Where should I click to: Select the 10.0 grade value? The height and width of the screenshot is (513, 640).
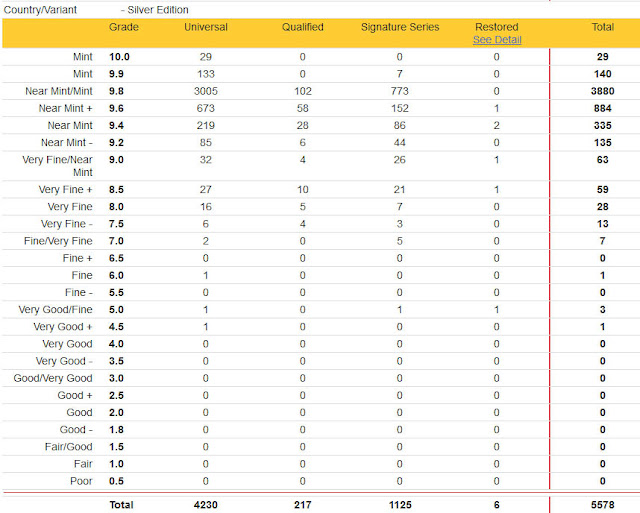119,57
